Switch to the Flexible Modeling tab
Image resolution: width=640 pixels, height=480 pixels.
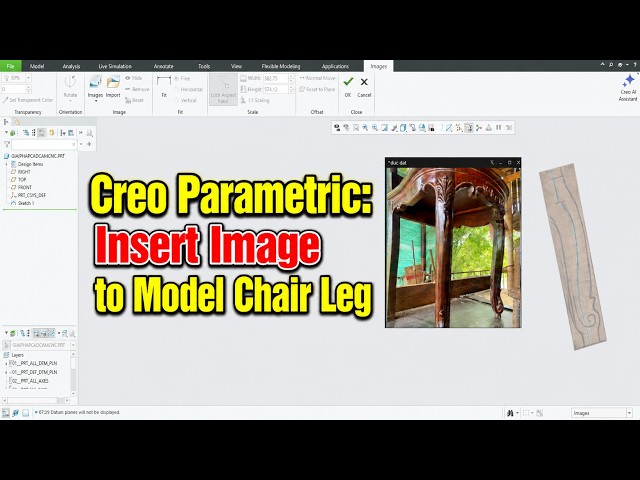point(281,66)
